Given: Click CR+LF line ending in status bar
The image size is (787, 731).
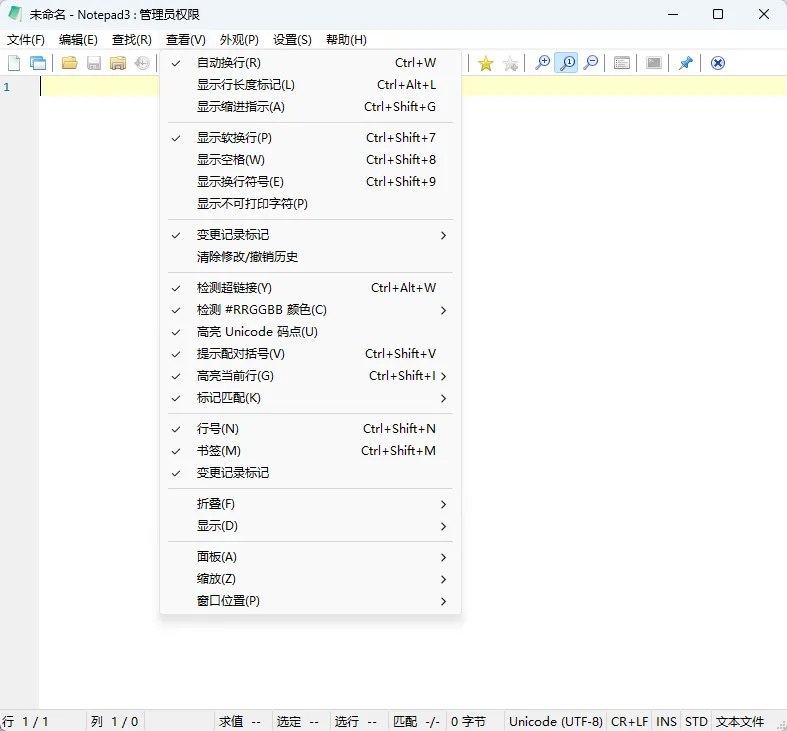Looking at the screenshot, I should (629, 721).
